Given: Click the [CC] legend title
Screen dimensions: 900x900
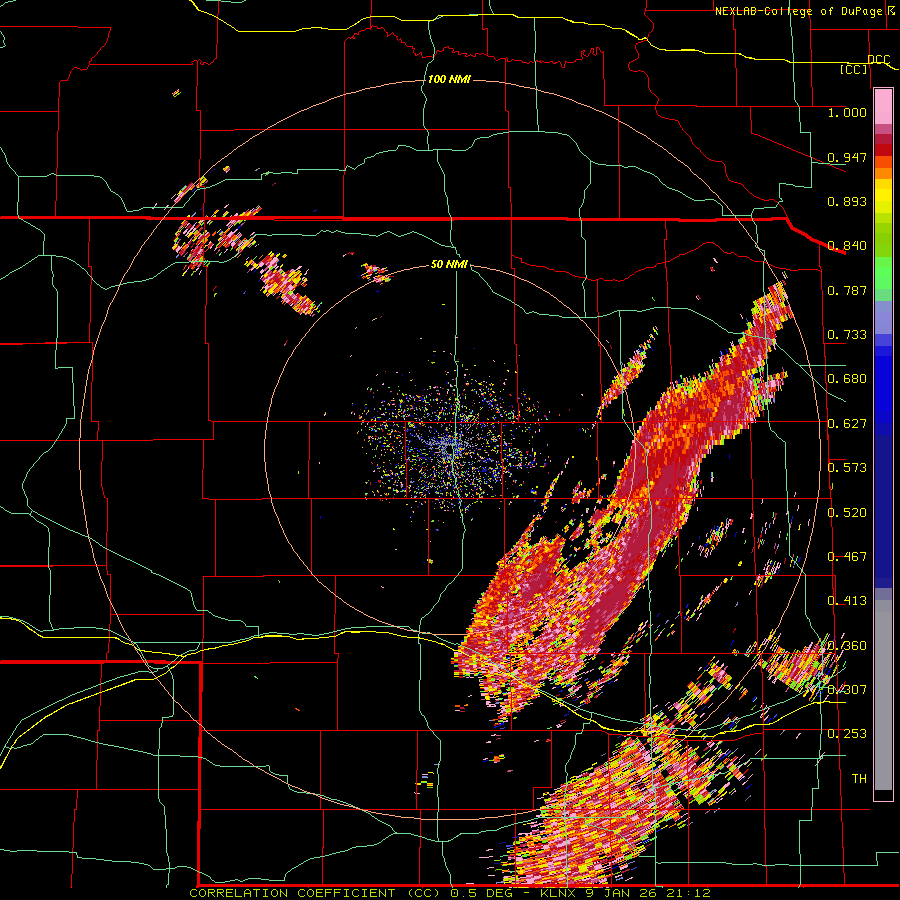Looking at the screenshot, I should click(854, 69).
